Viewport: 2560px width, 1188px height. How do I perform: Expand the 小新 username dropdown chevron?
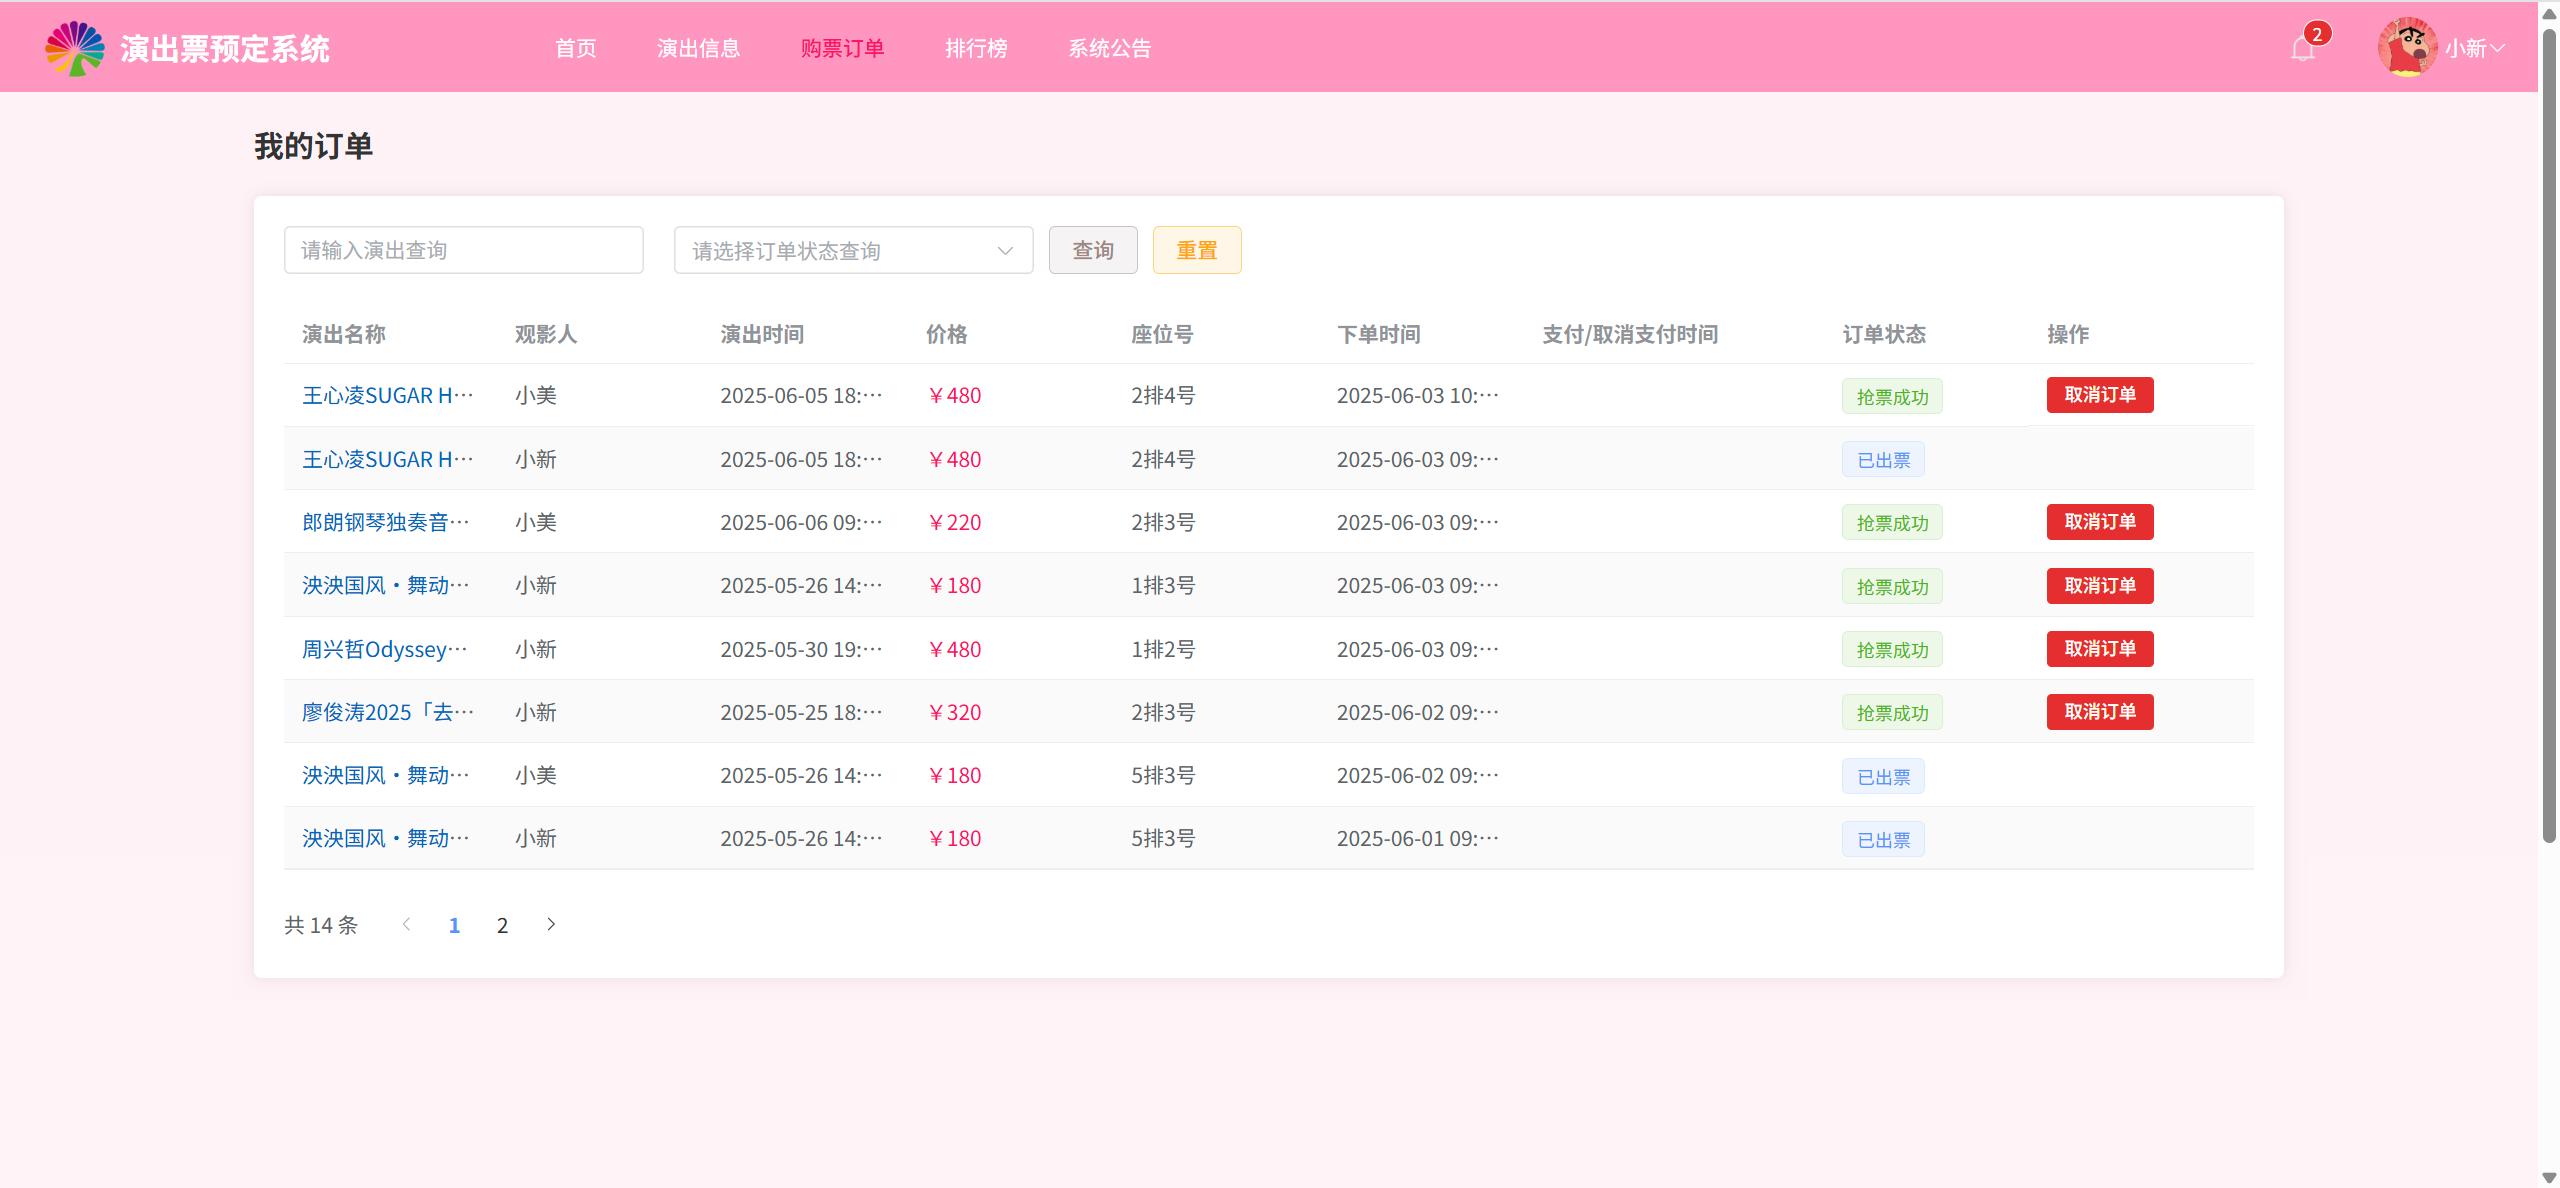[2498, 48]
